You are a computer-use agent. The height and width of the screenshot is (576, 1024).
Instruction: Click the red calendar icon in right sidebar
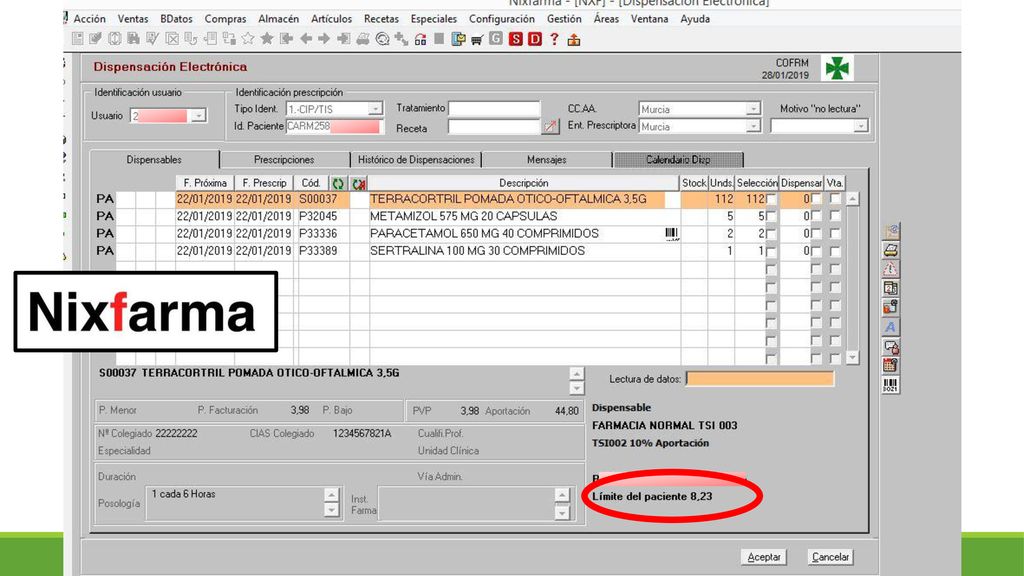(x=890, y=366)
